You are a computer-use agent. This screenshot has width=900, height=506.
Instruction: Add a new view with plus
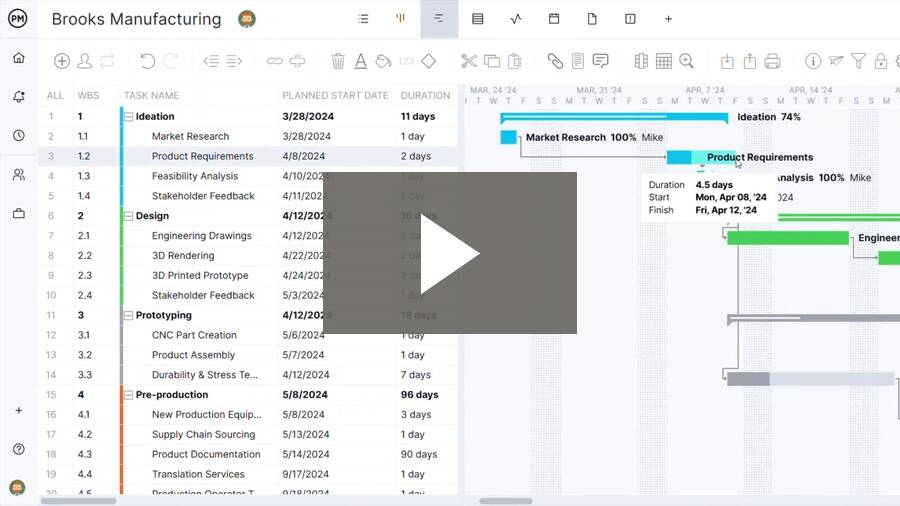click(x=668, y=19)
